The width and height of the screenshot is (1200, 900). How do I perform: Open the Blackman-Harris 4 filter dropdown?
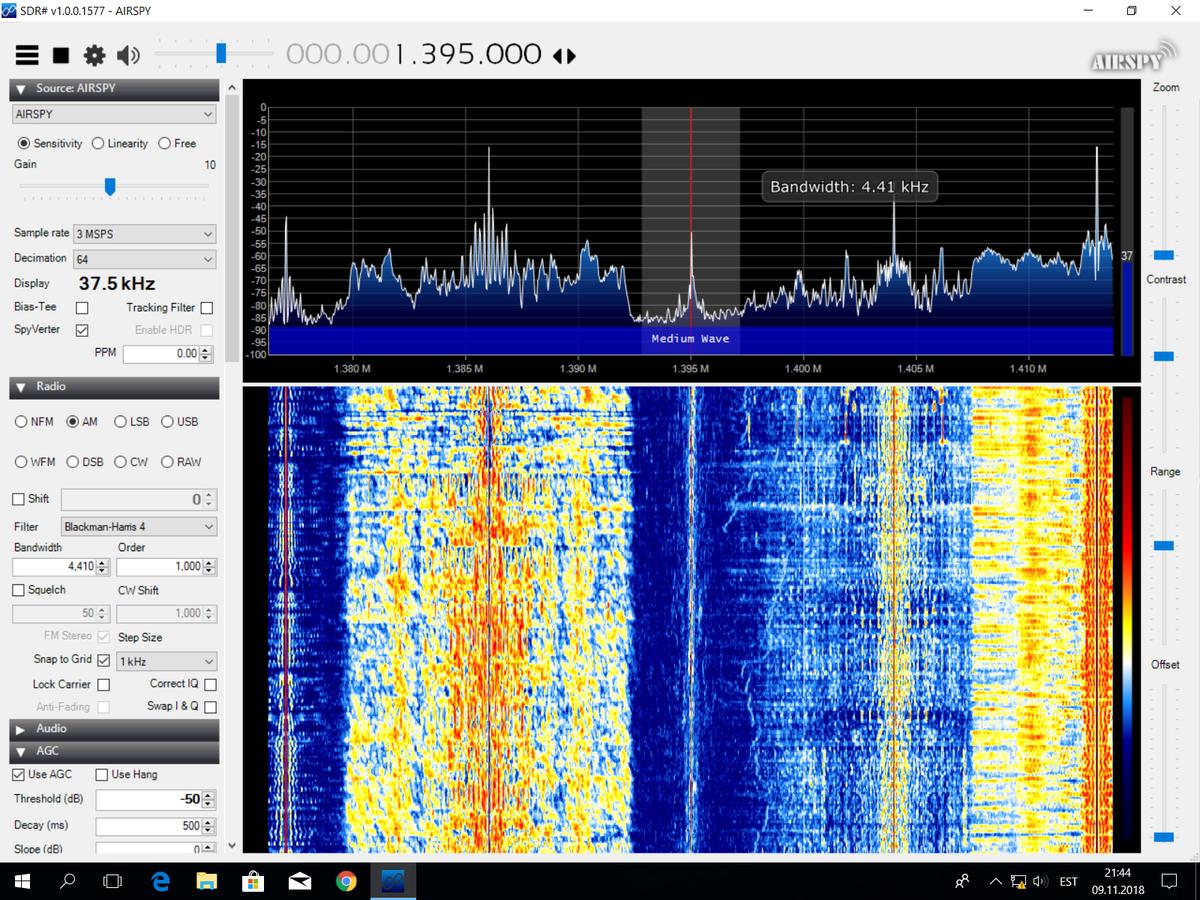click(x=138, y=526)
